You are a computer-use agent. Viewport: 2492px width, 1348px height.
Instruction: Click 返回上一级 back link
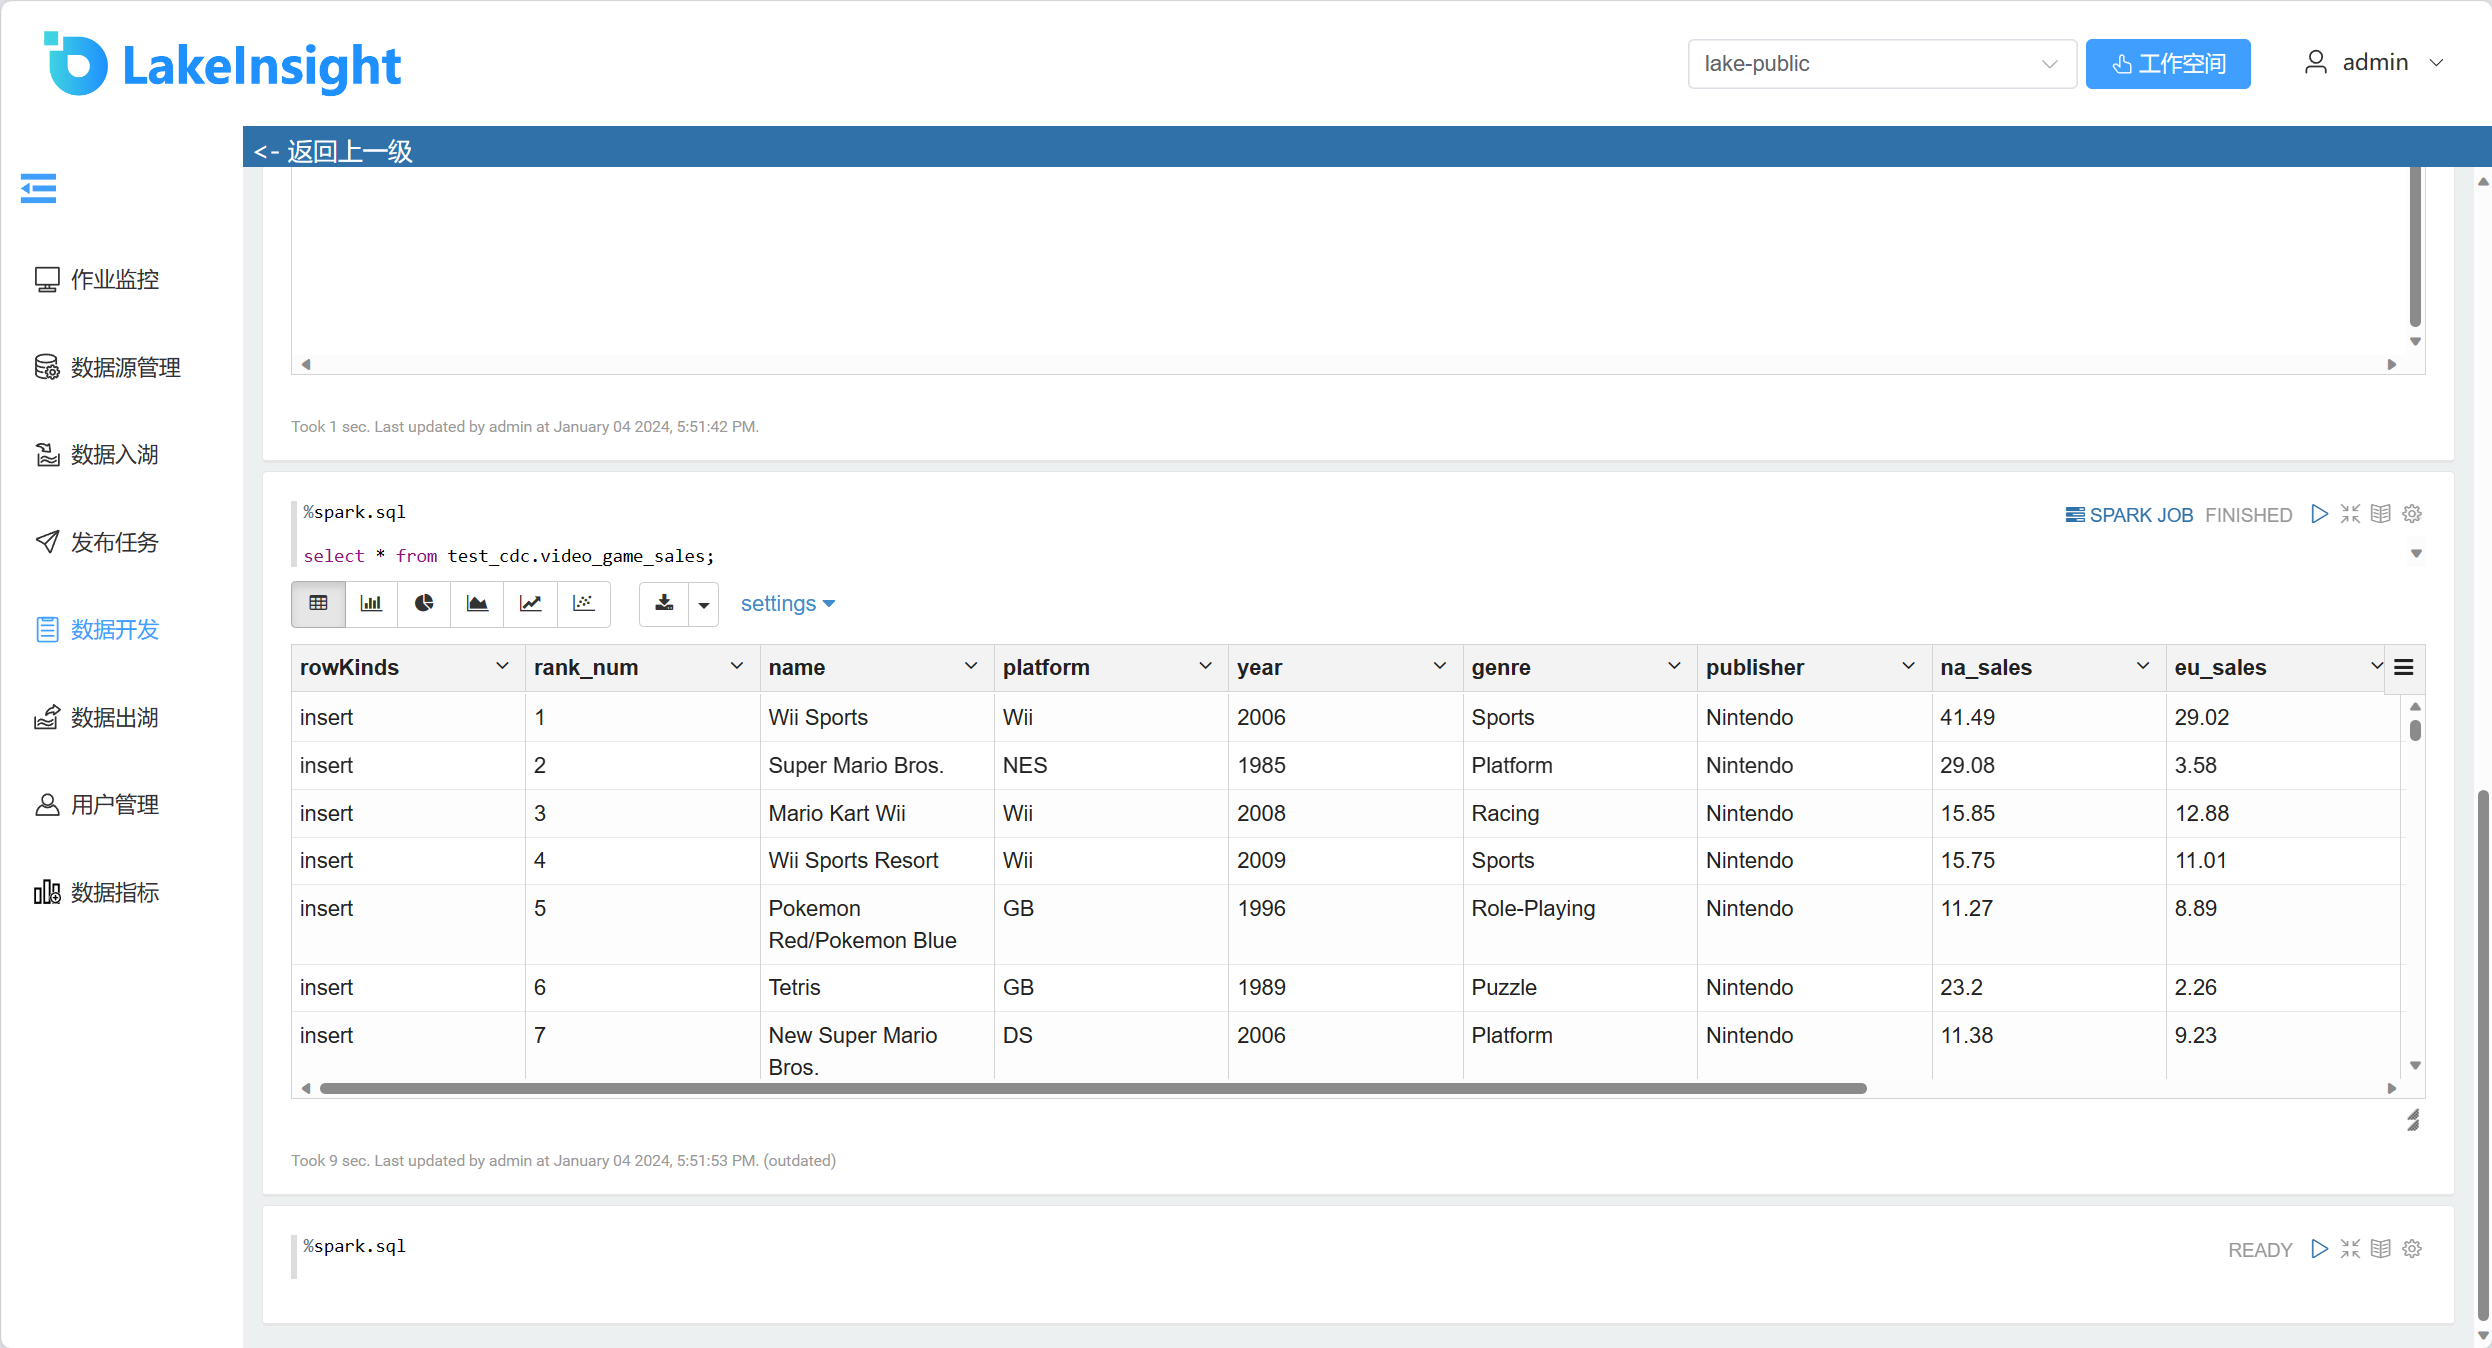coord(333,151)
